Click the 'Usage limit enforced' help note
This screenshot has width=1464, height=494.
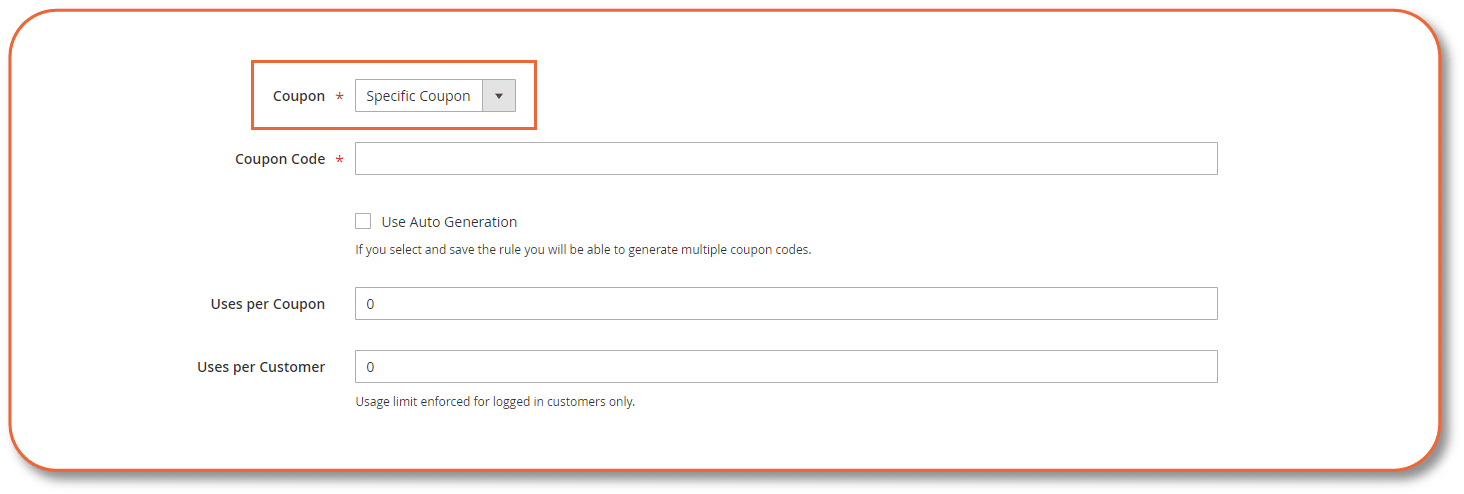(x=495, y=402)
